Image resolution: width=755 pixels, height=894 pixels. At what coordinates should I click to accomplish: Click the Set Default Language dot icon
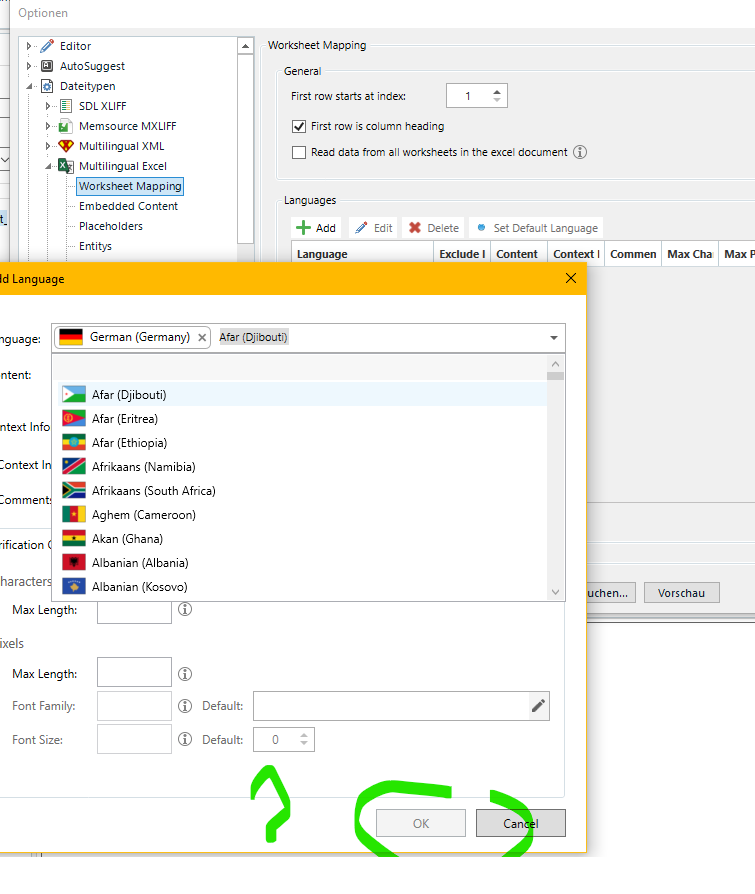[x=481, y=227]
